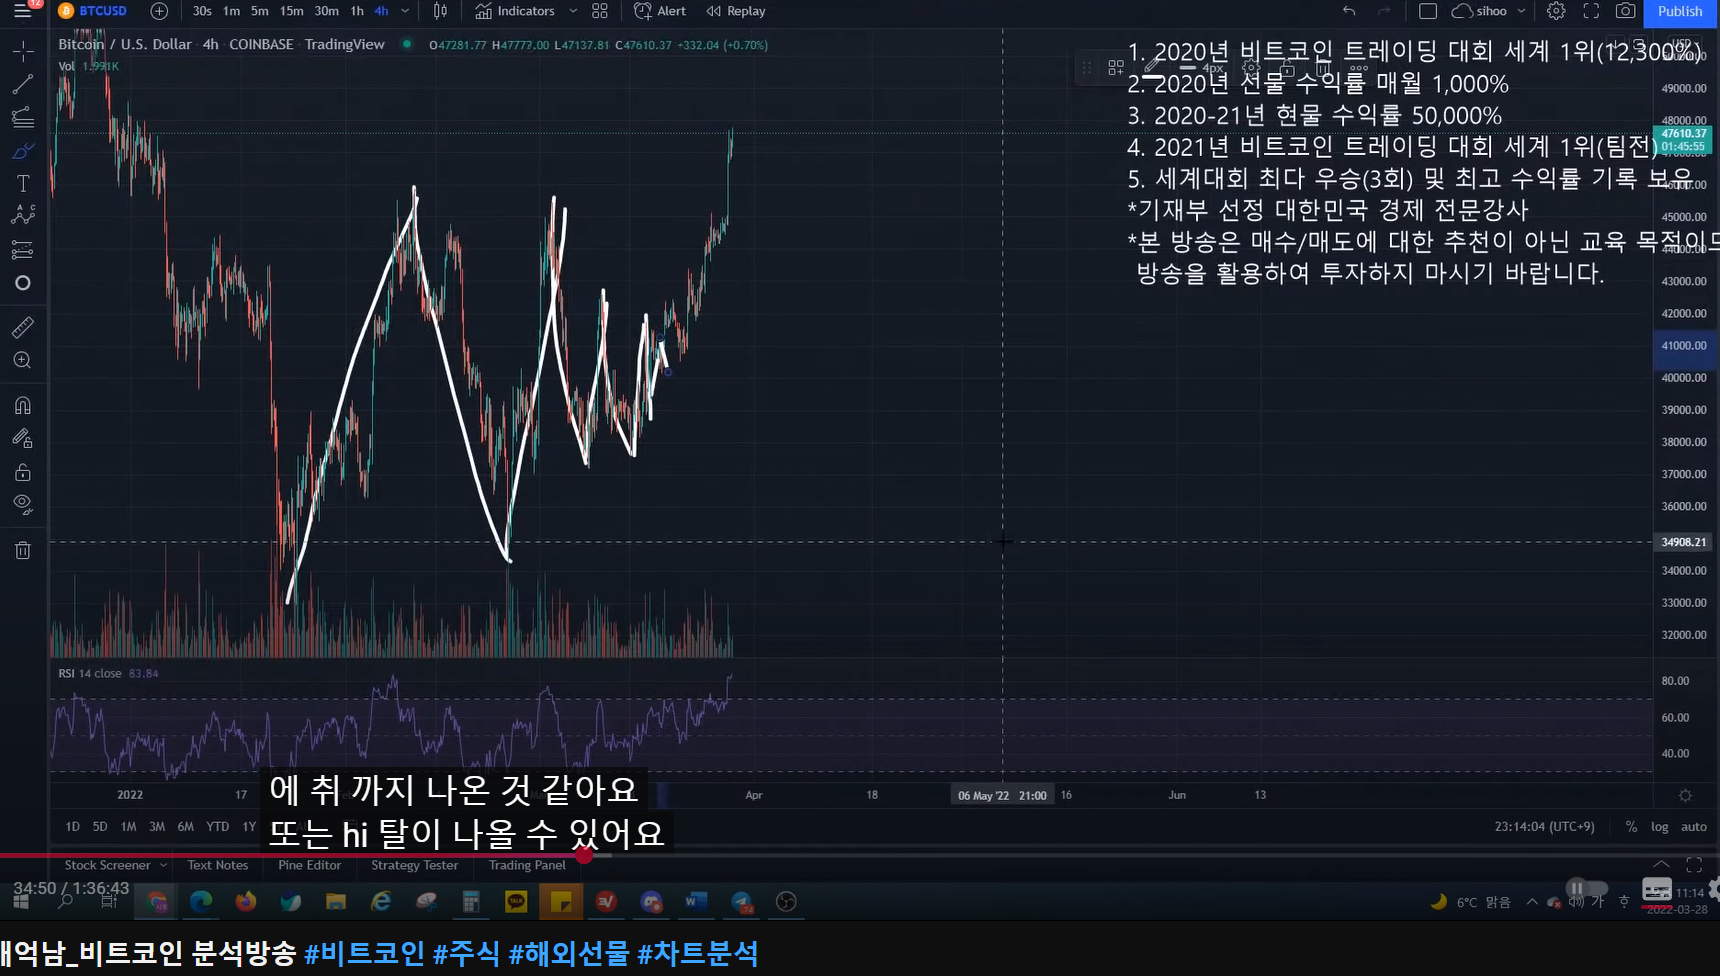Switch to the 1h timeframe
This screenshot has width=1720, height=976.
357,11
